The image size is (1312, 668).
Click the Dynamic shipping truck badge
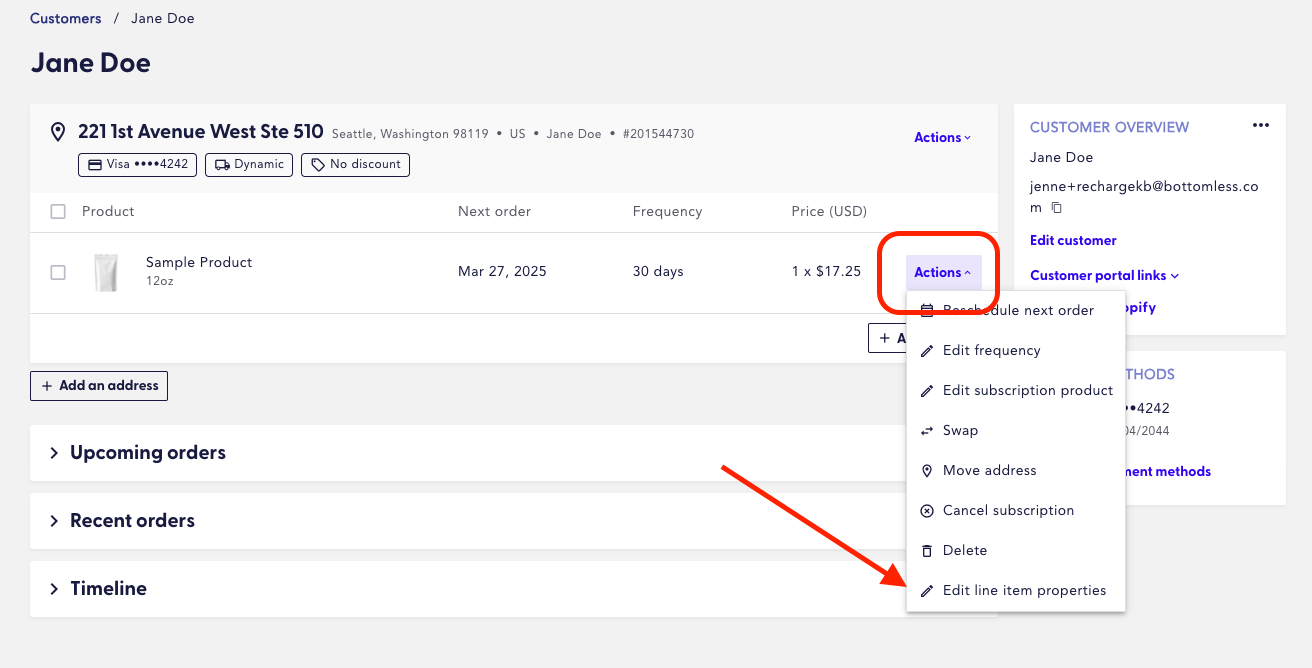tap(249, 164)
